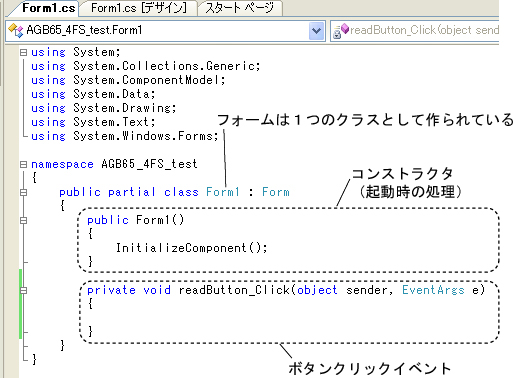Image resolution: width=515 pixels, height=378 pixels.
Task: Click 'readButton_Click' in the method signature
Action: (234, 290)
